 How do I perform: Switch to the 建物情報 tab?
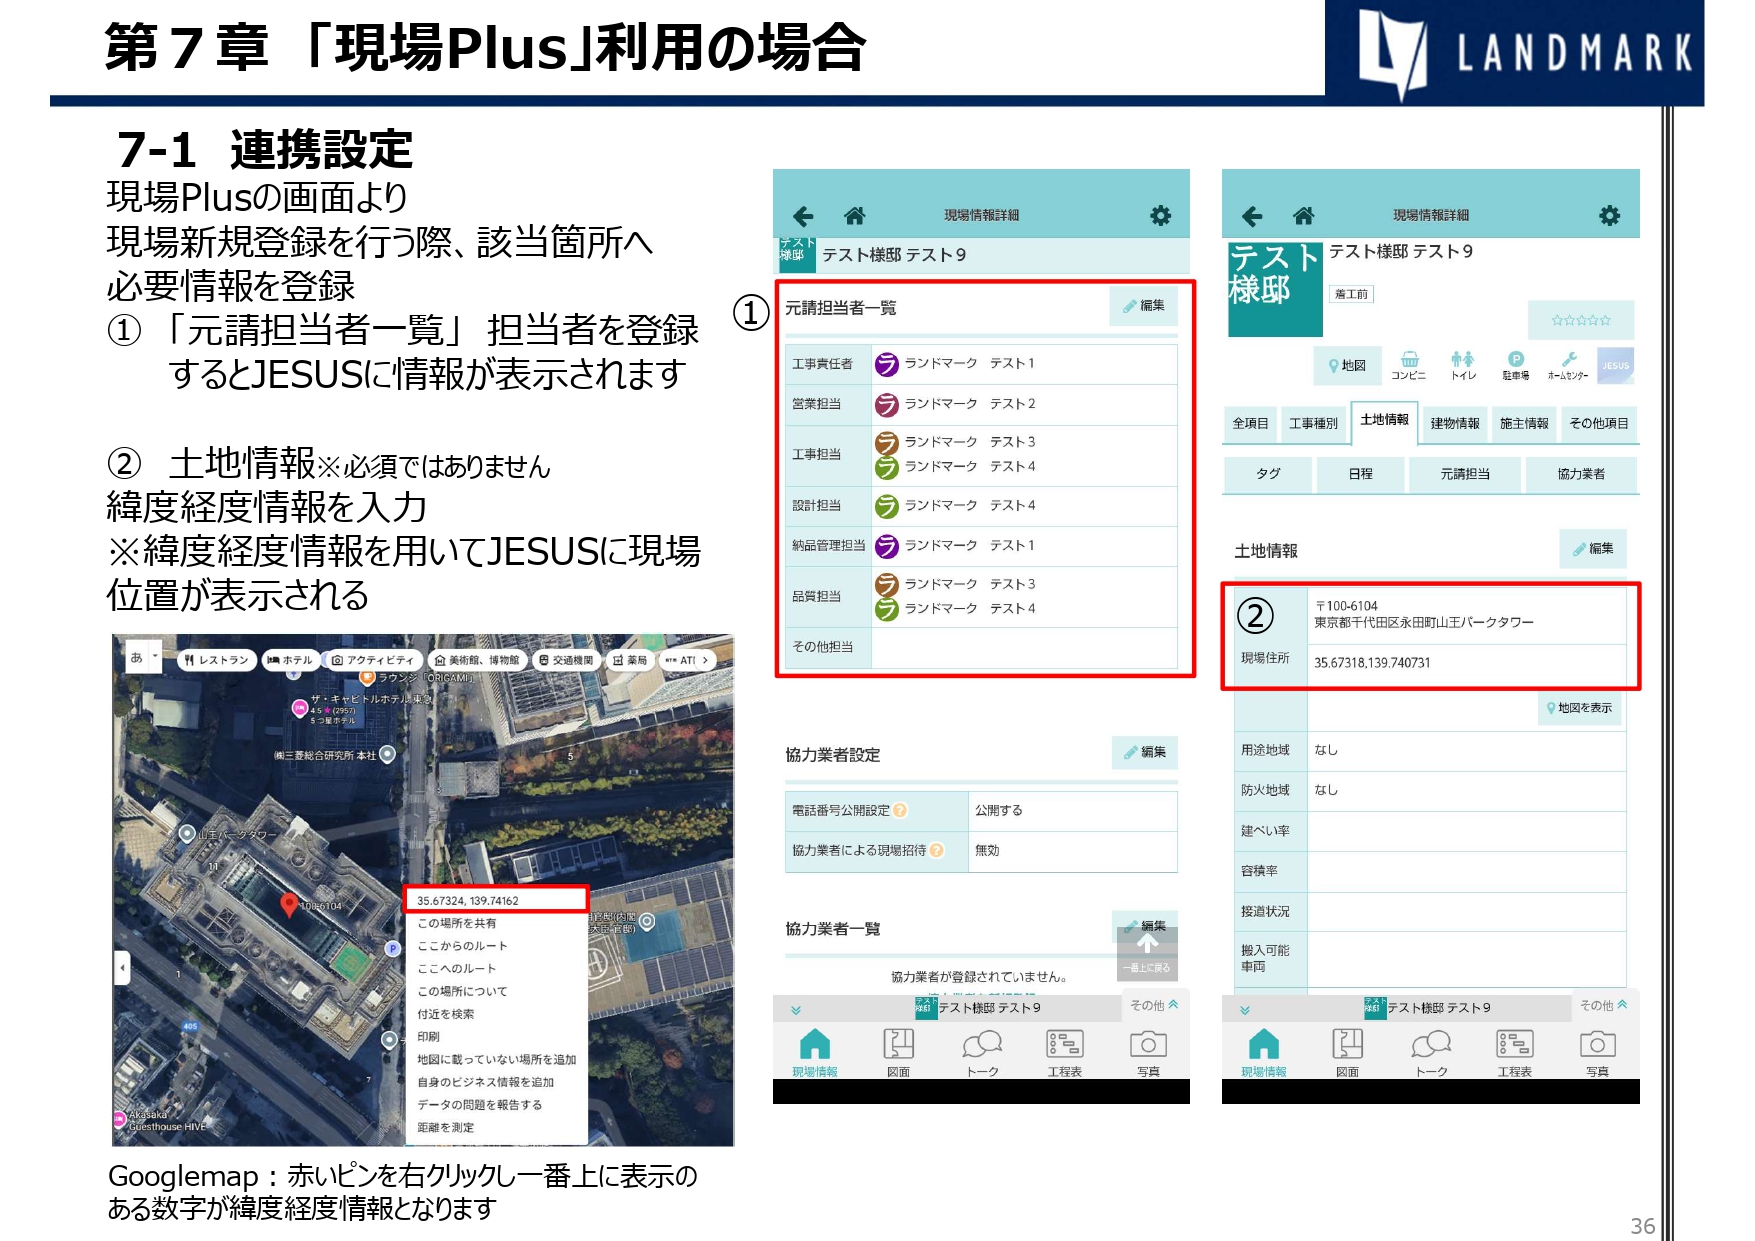(x=1454, y=424)
